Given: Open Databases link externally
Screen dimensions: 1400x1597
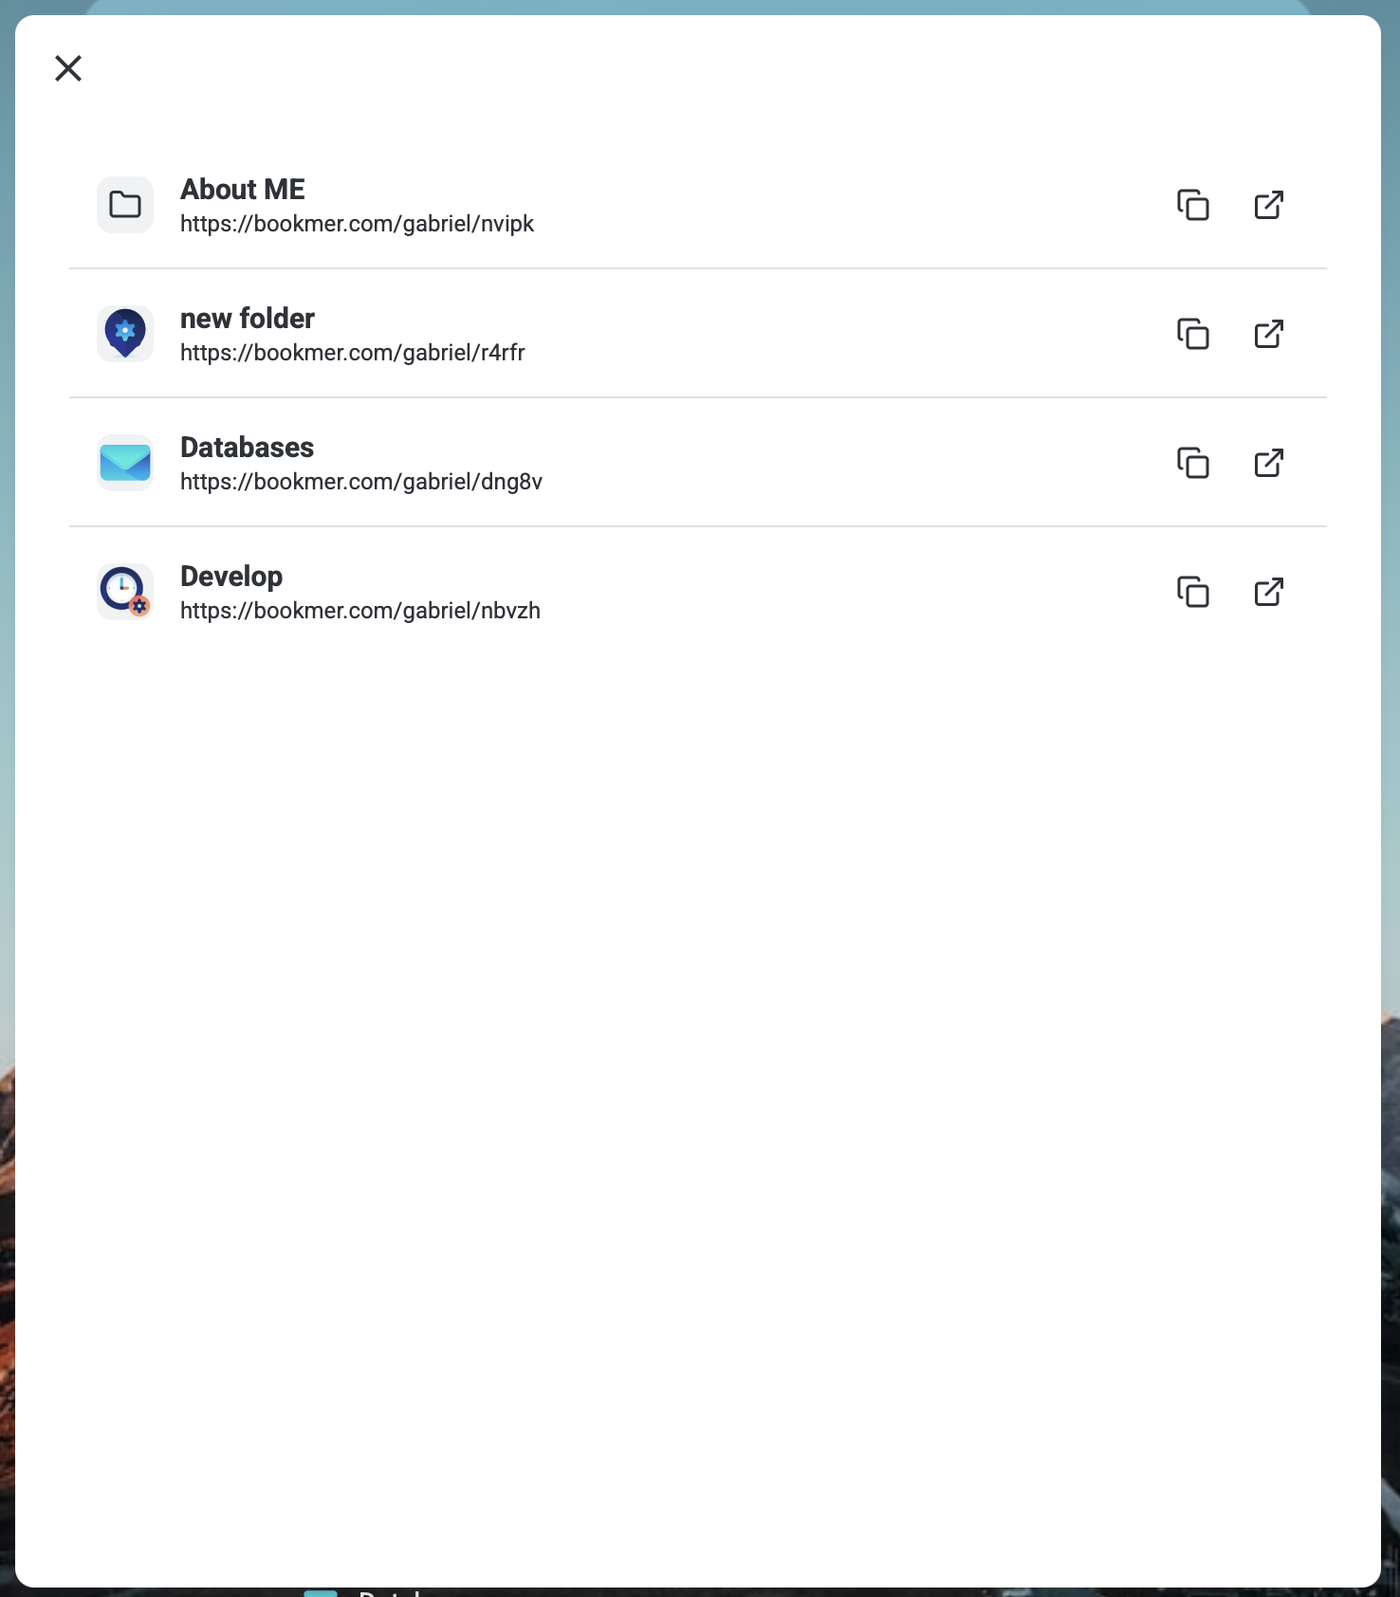Looking at the screenshot, I should pos(1269,463).
